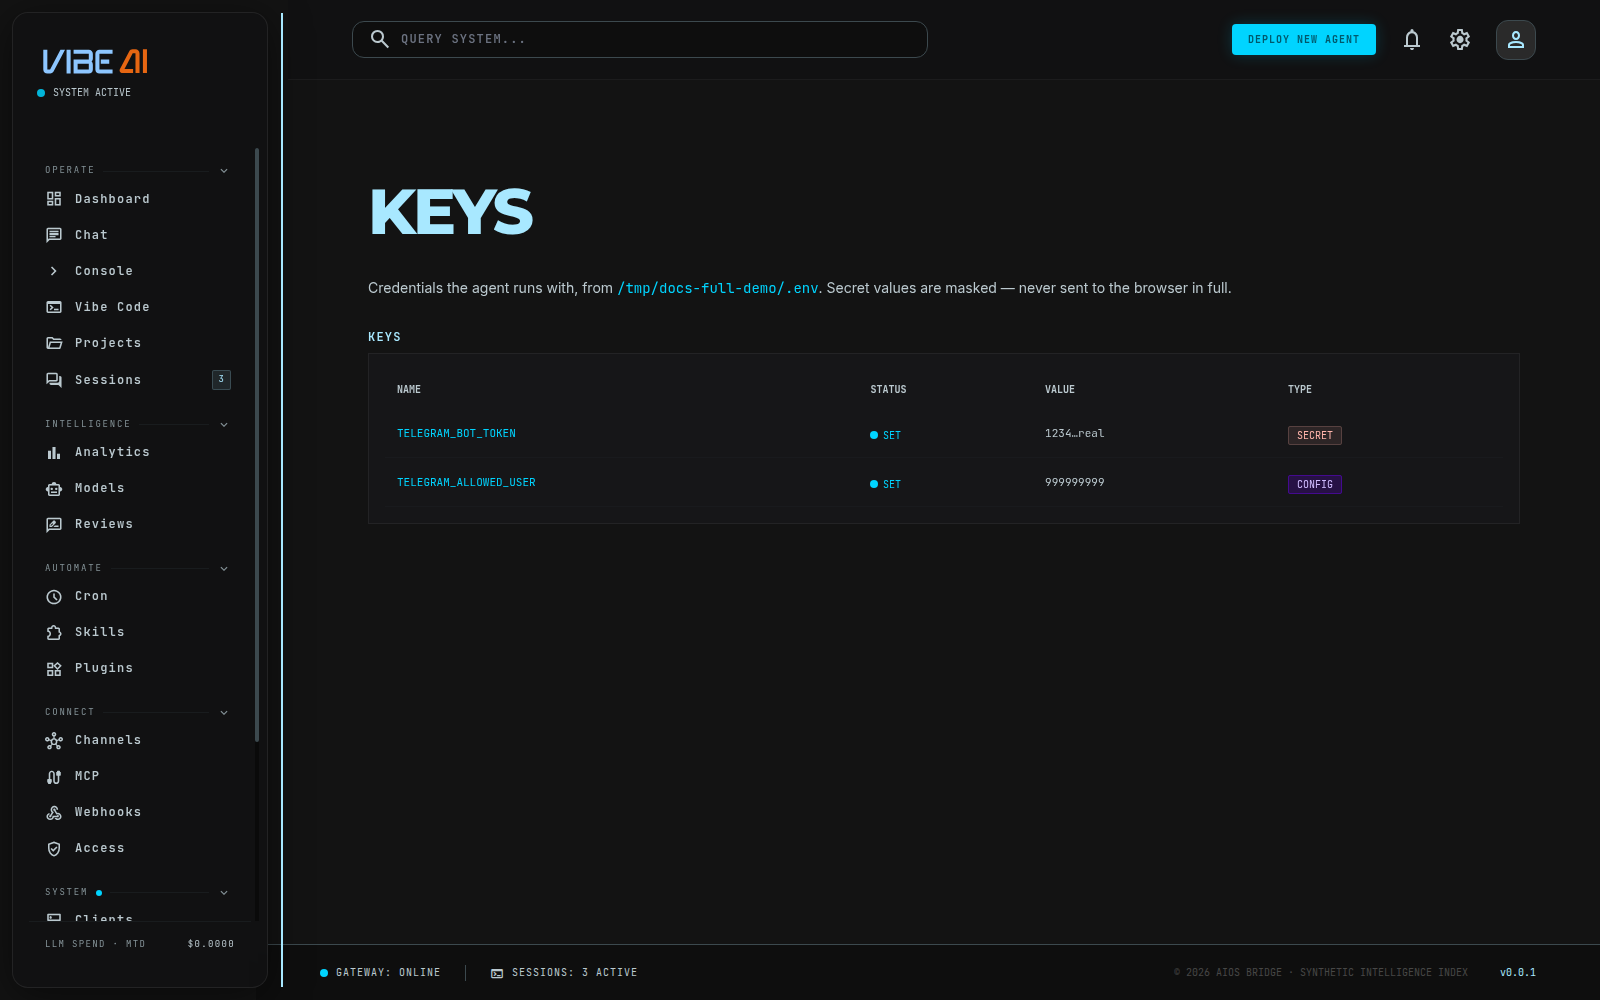
Task: Click Gateway: Online status
Action: [380, 973]
